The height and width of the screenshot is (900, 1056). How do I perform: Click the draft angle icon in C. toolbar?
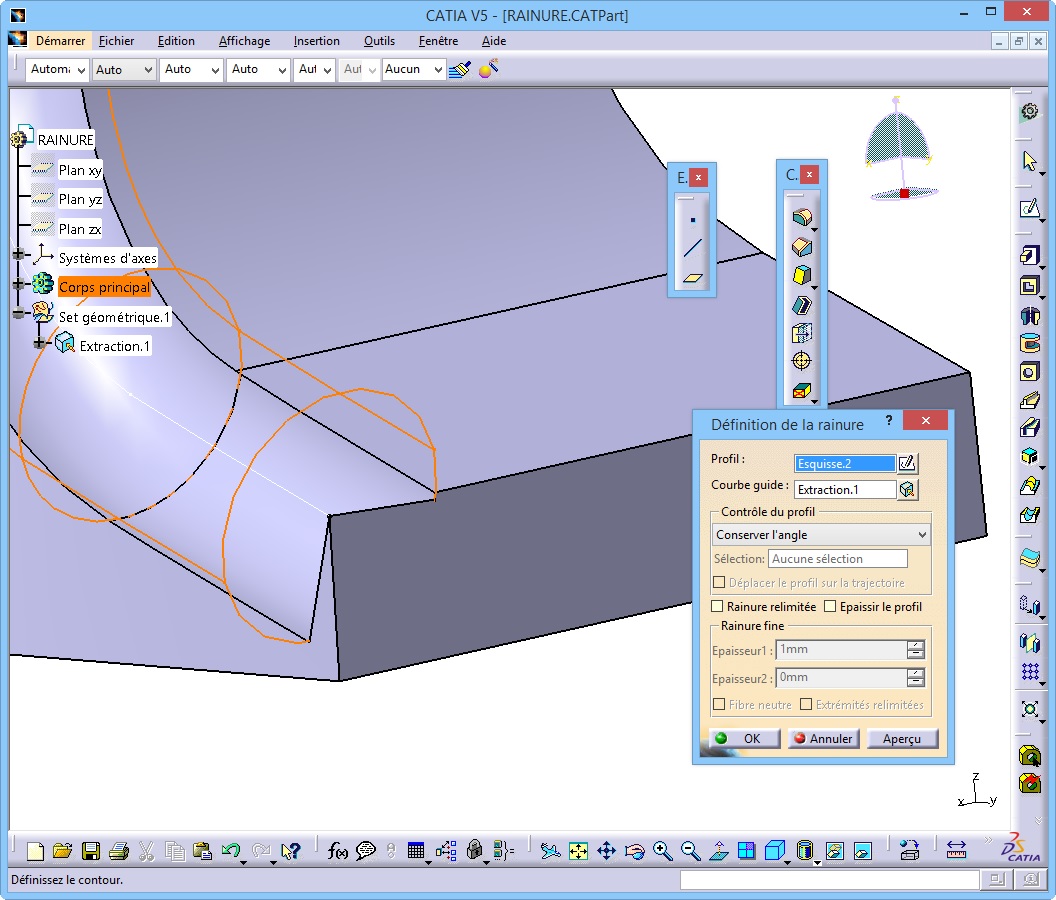coord(801,276)
